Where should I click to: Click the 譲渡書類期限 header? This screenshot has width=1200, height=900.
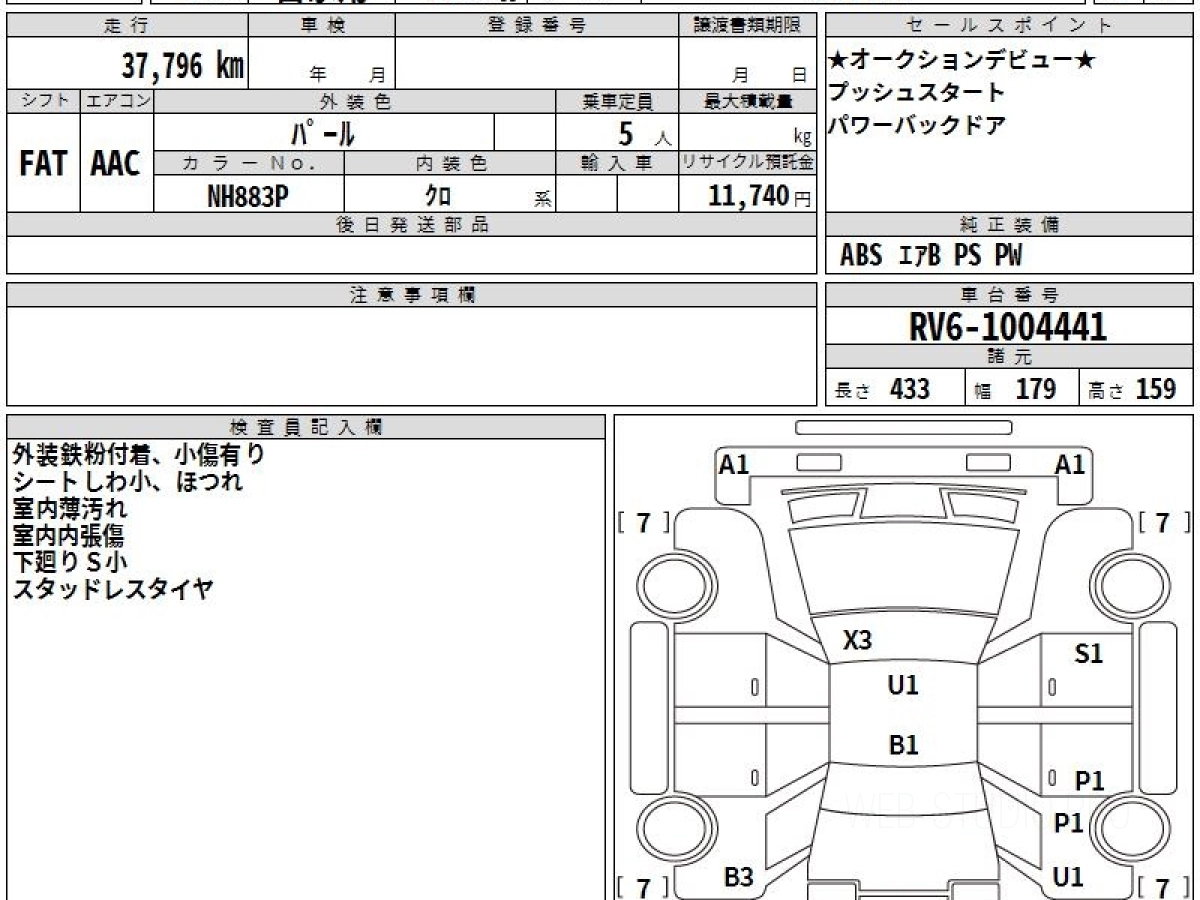click(x=747, y=26)
